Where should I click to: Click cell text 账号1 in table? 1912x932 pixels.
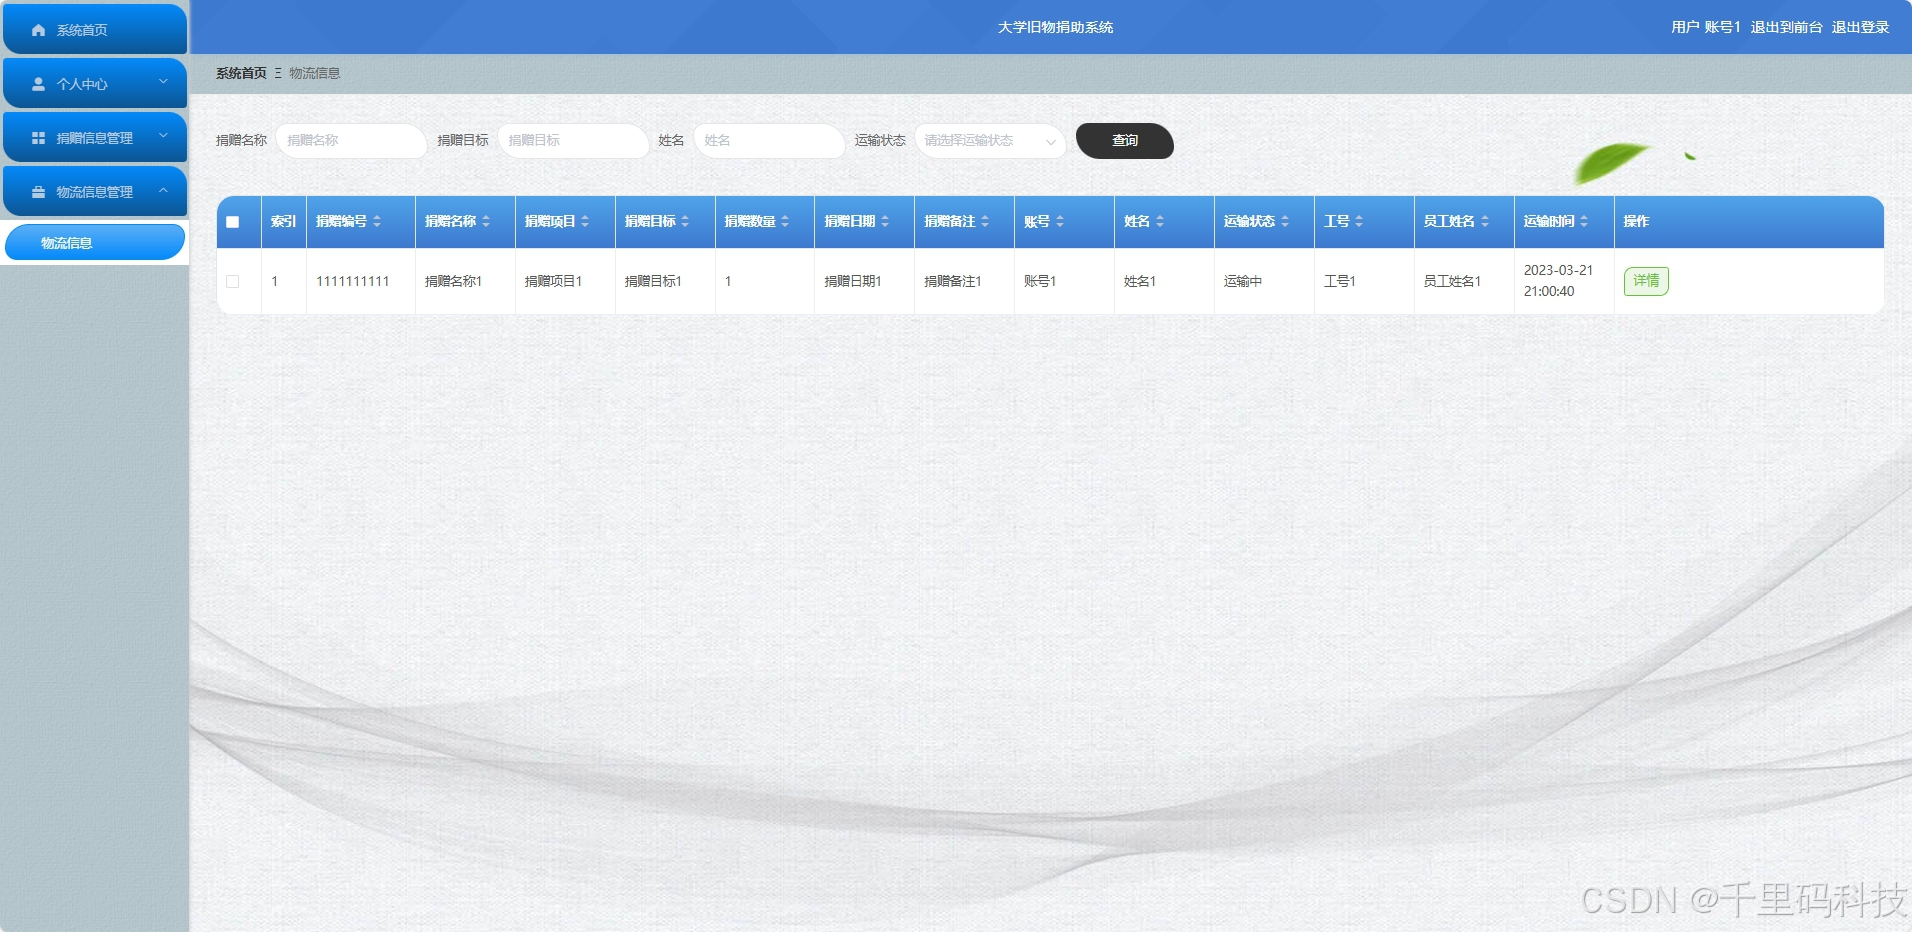[x=1040, y=281]
